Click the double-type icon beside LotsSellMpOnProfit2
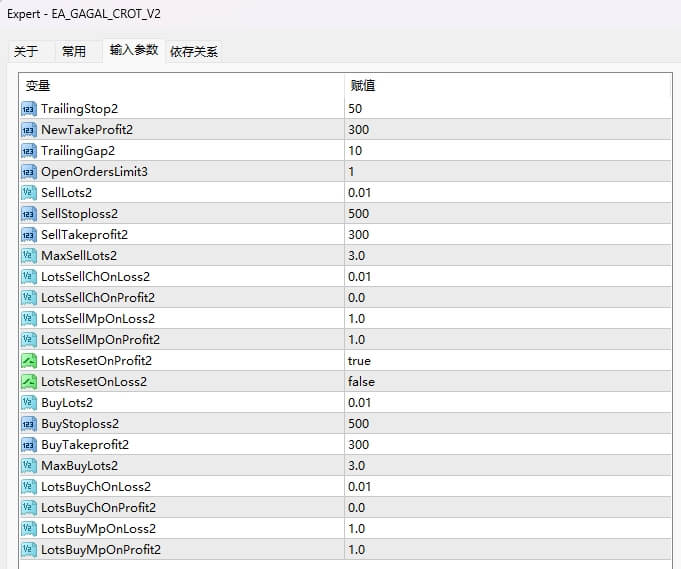Screen dimensions: 681x569 (29, 340)
